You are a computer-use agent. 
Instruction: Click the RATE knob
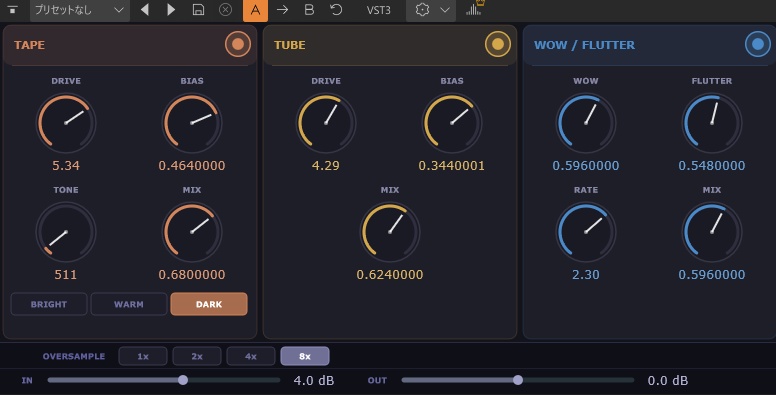586,232
